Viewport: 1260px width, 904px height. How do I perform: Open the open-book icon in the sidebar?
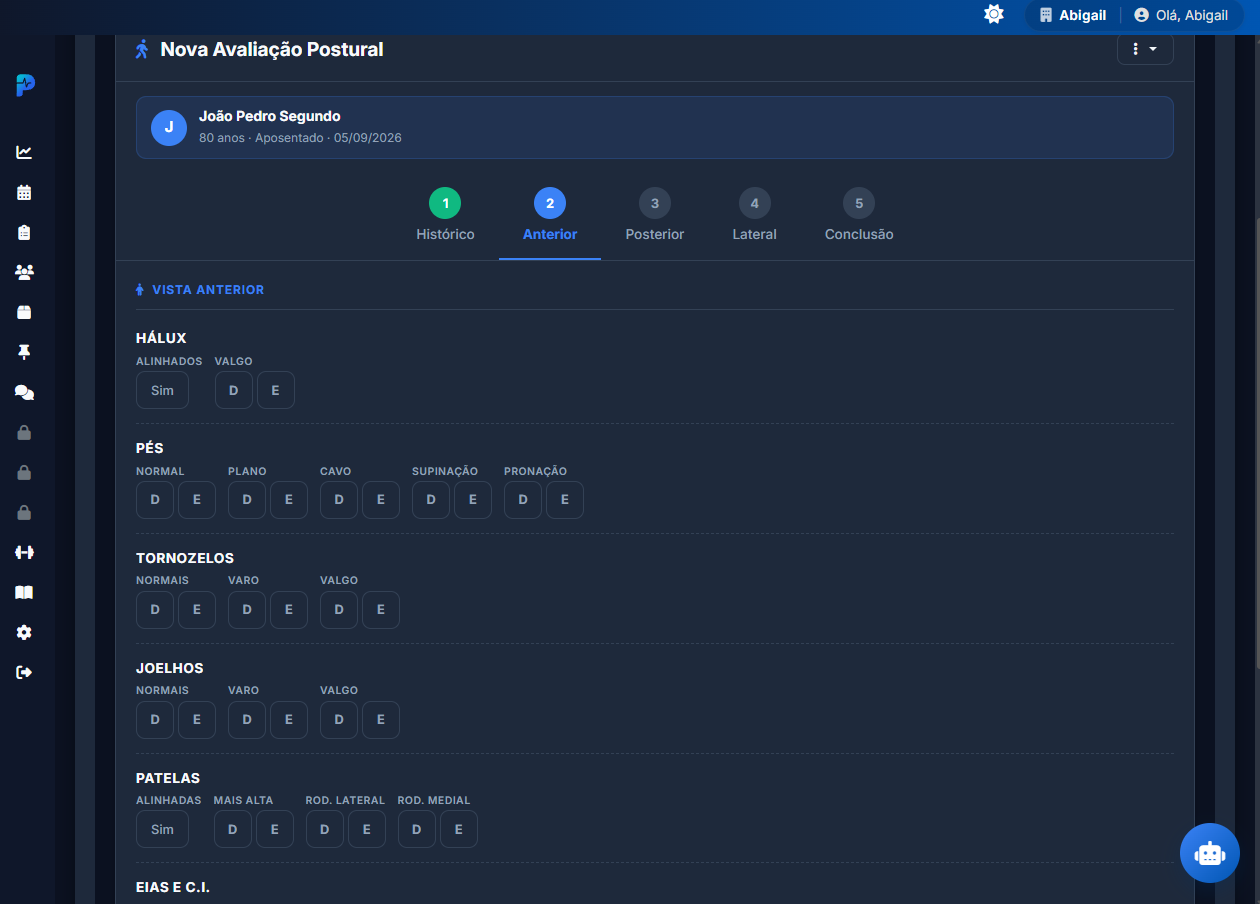[24, 592]
